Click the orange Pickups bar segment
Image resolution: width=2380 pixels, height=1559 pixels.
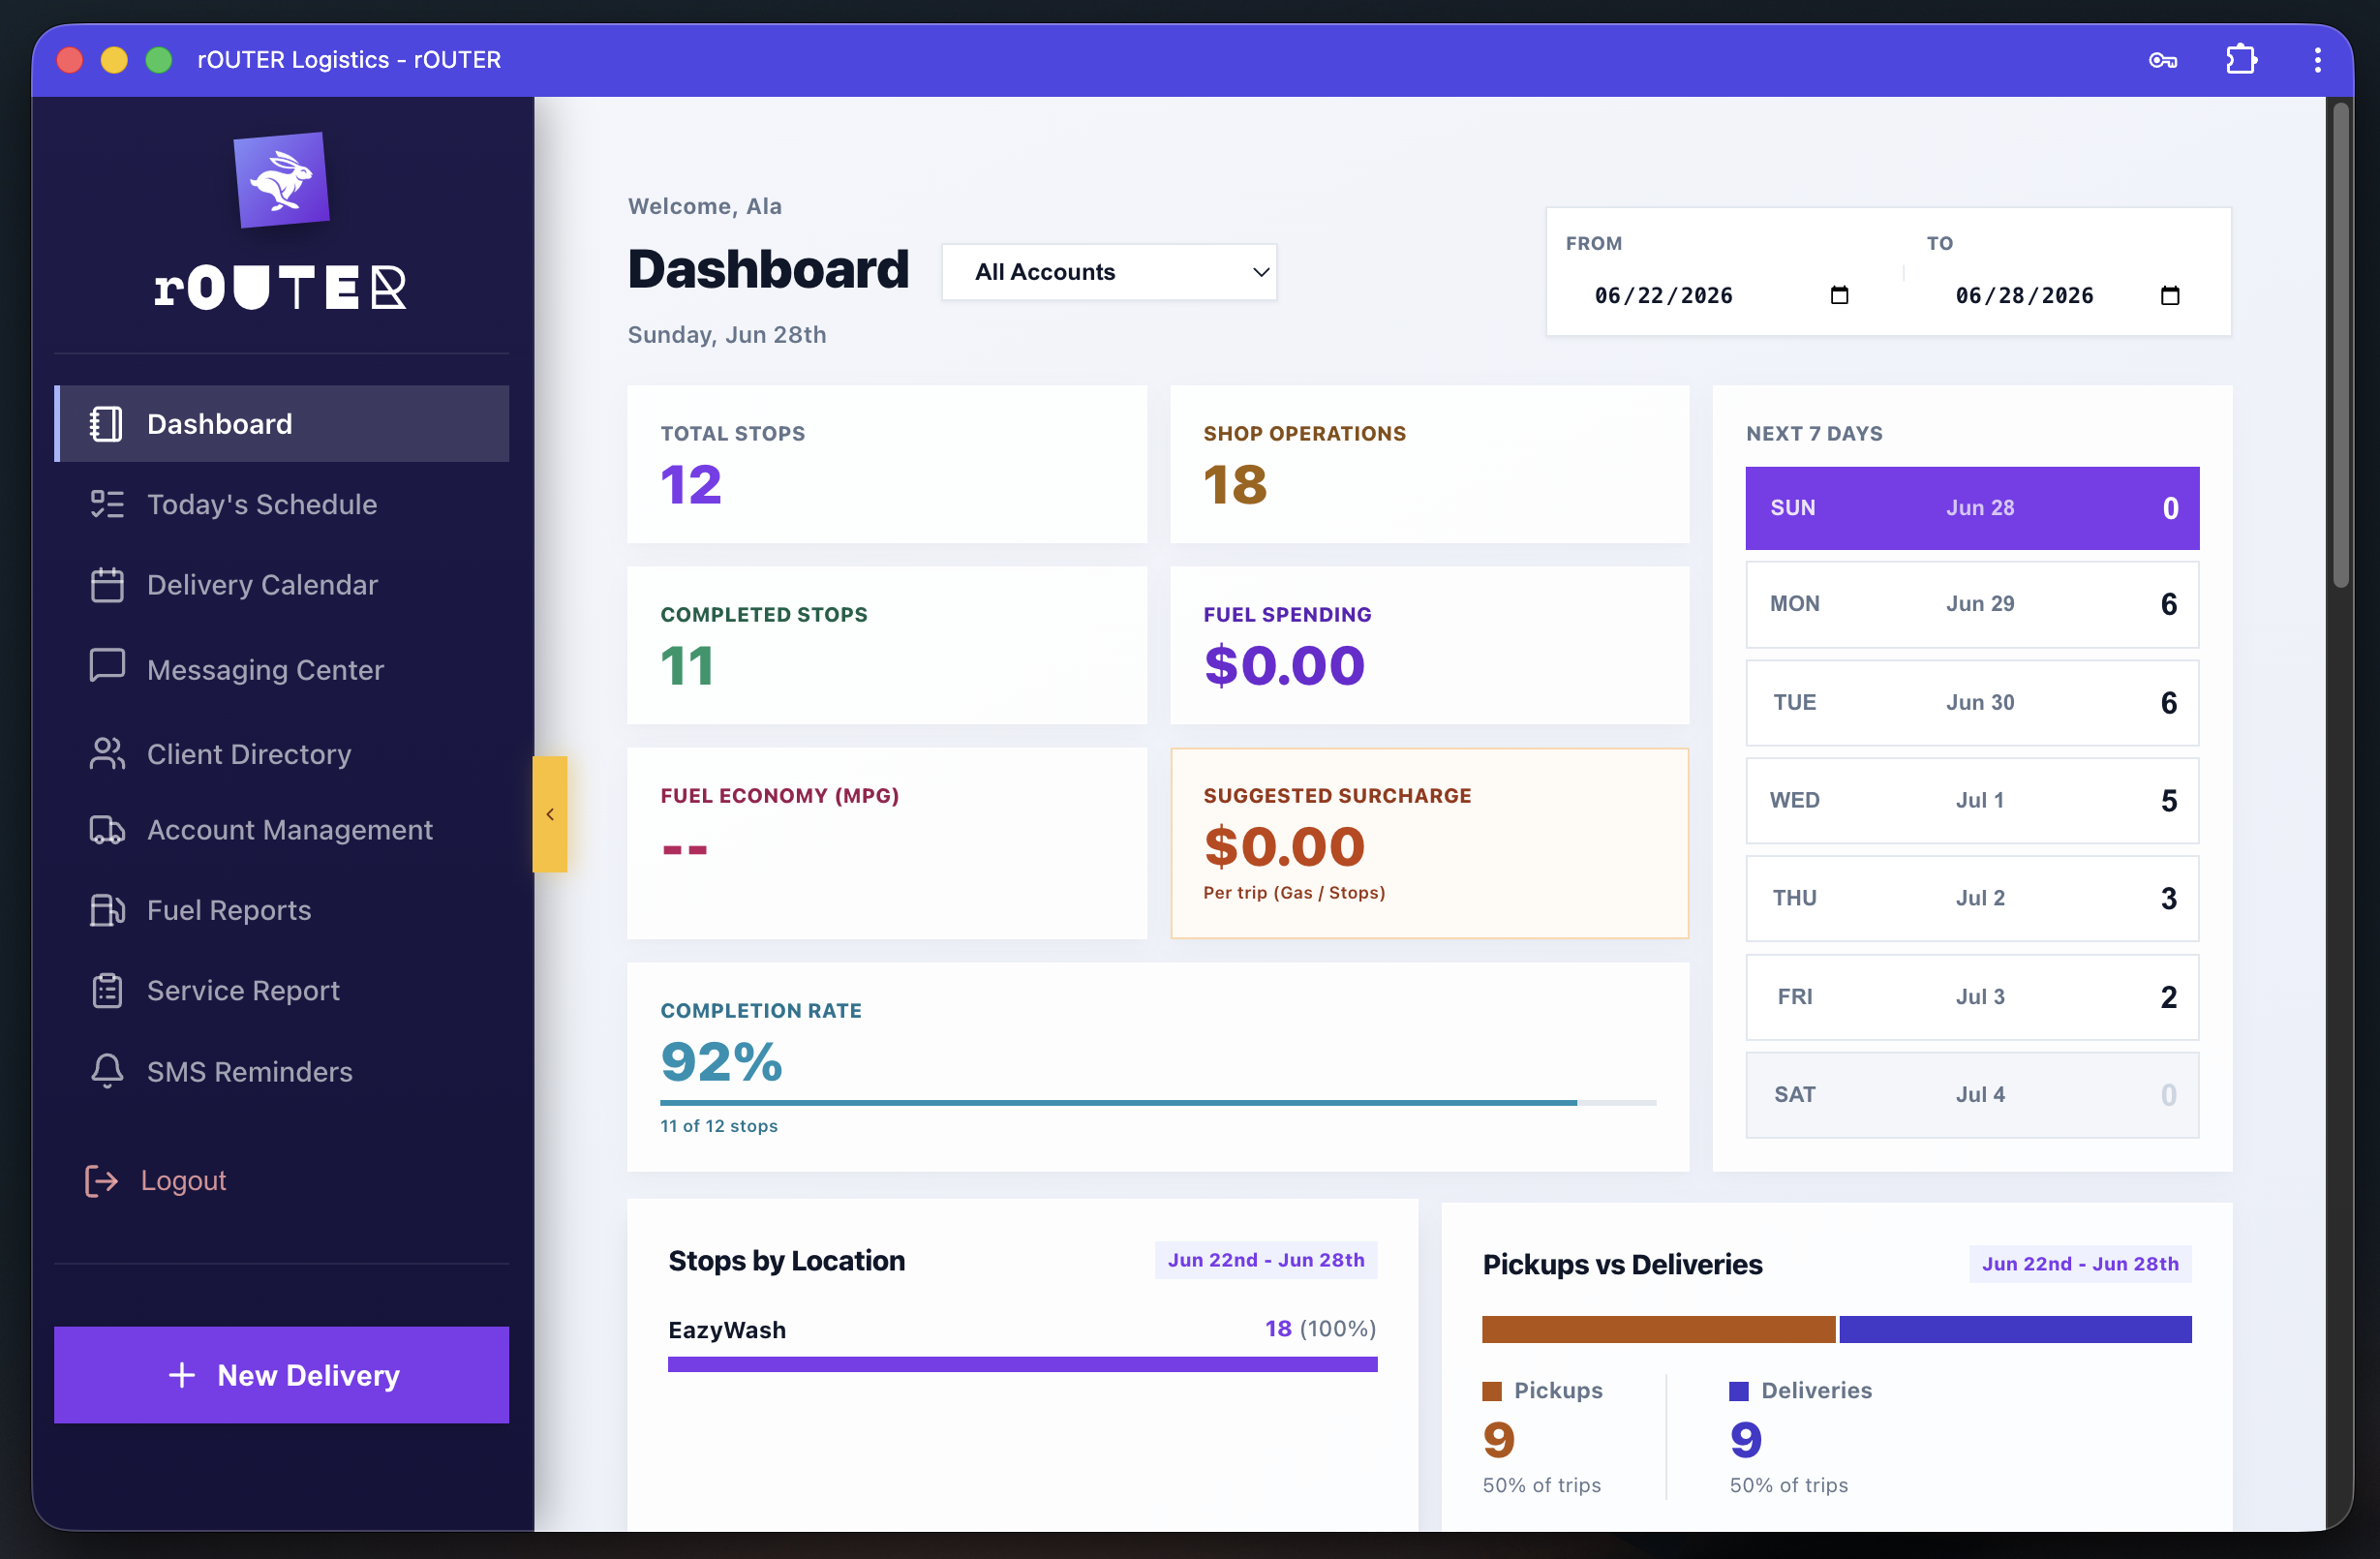coord(1658,1329)
